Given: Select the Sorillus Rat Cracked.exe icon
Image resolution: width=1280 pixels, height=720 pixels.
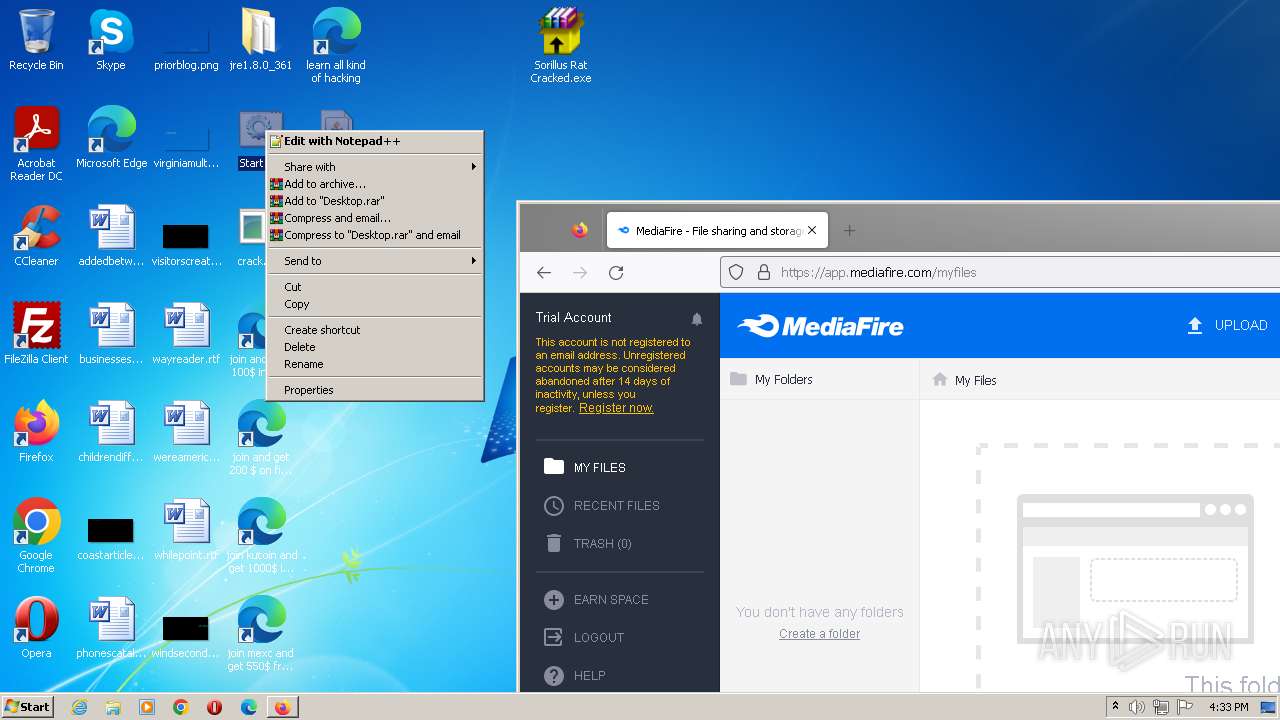Looking at the screenshot, I should click(x=560, y=45).
